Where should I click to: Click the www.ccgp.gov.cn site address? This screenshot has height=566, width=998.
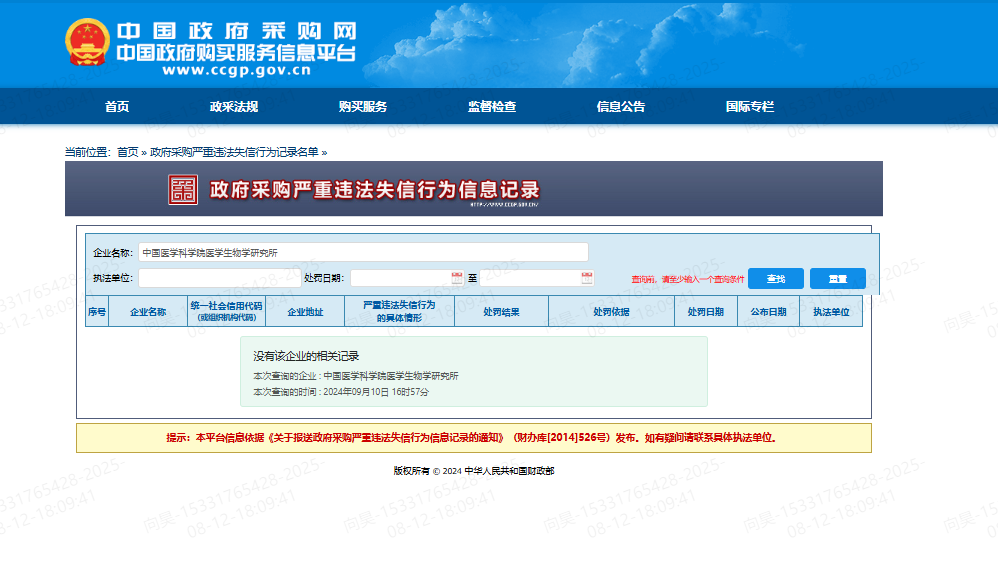pos(237,71)
